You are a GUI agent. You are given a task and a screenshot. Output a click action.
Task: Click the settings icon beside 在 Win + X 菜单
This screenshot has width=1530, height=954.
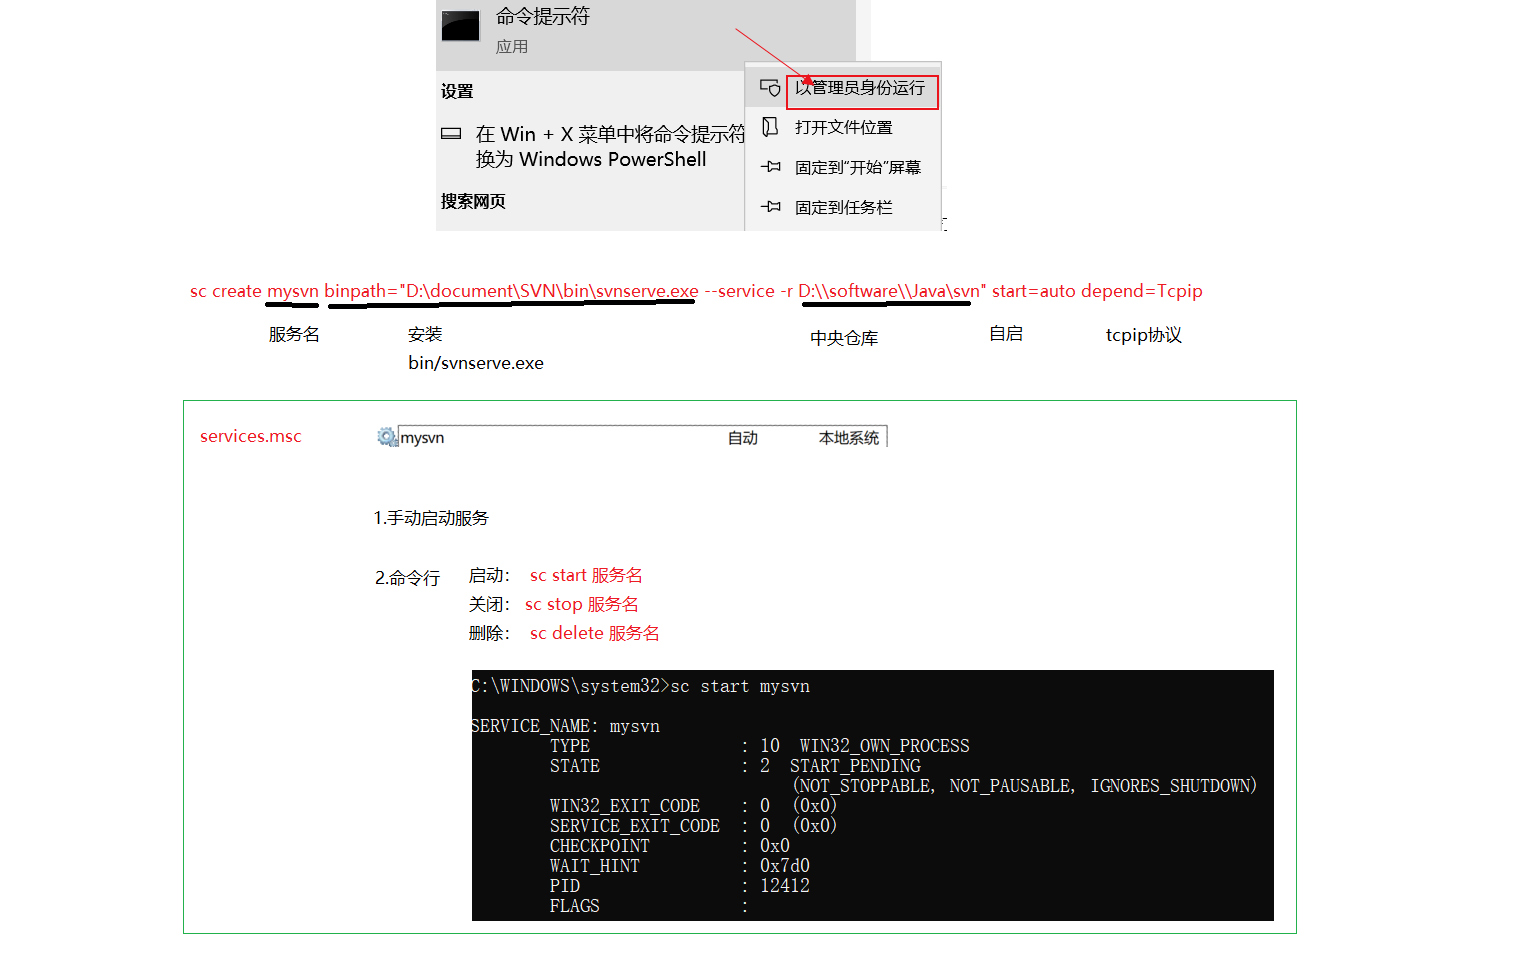[451, 134]
